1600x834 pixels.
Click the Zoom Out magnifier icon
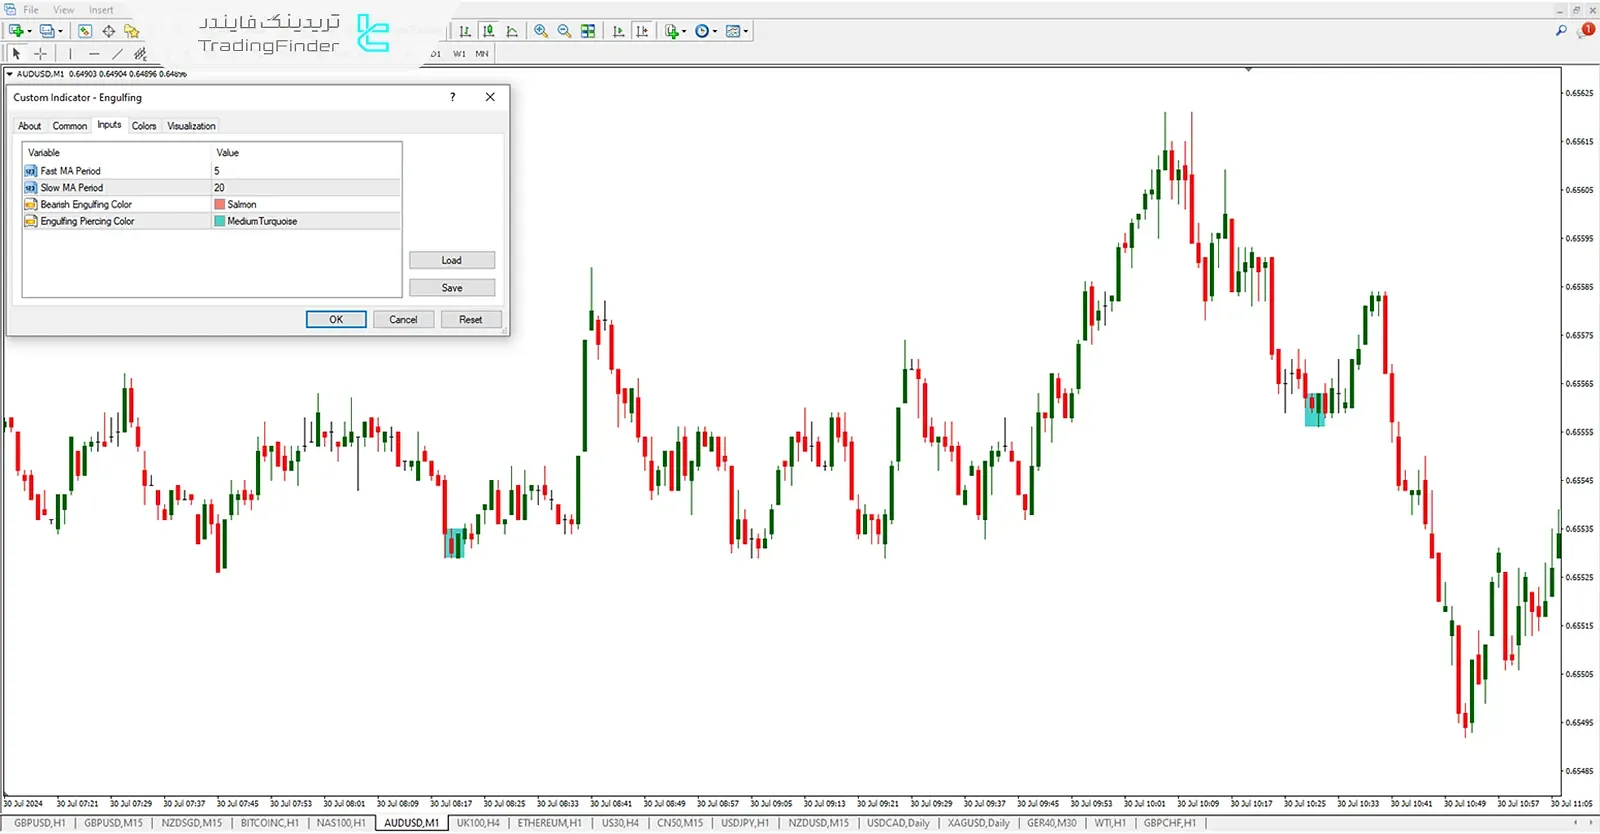tap(564, 31)
